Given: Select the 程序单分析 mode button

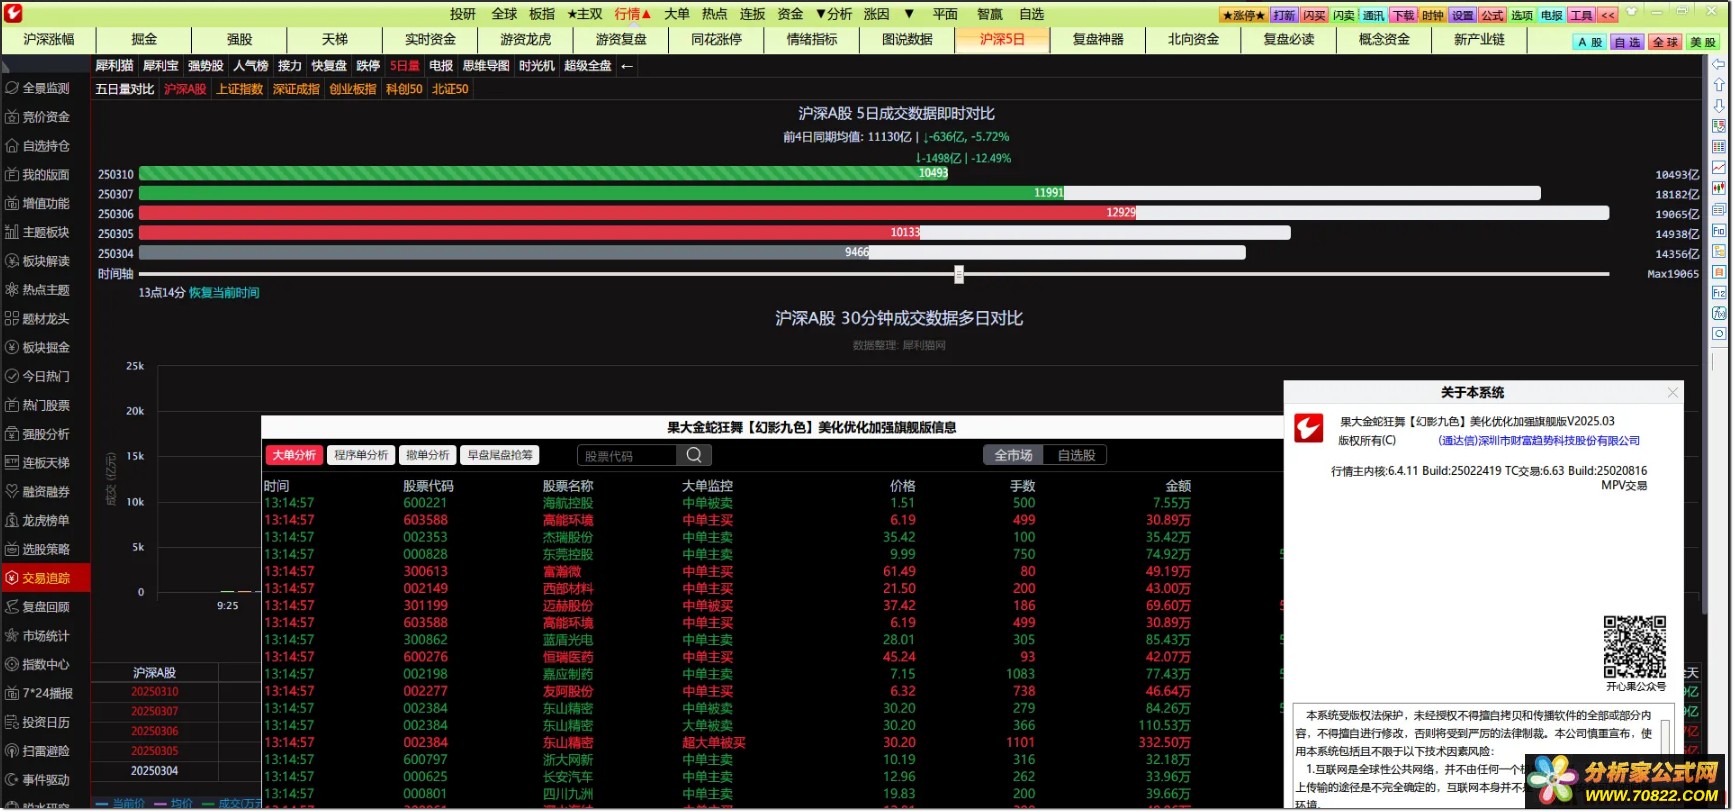Looking at the screenshot, I should 361,455.
